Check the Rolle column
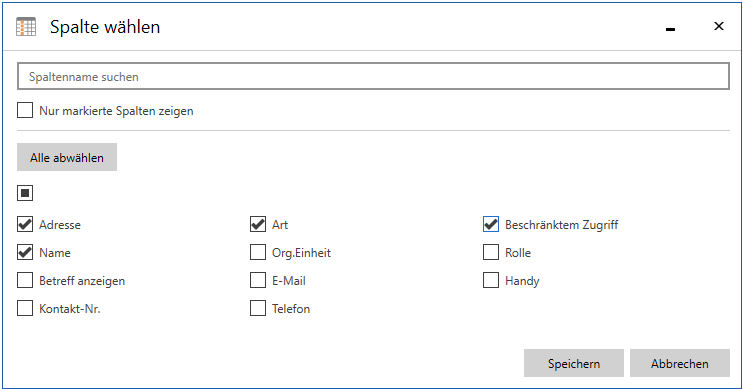 click(x=491, y=252)
